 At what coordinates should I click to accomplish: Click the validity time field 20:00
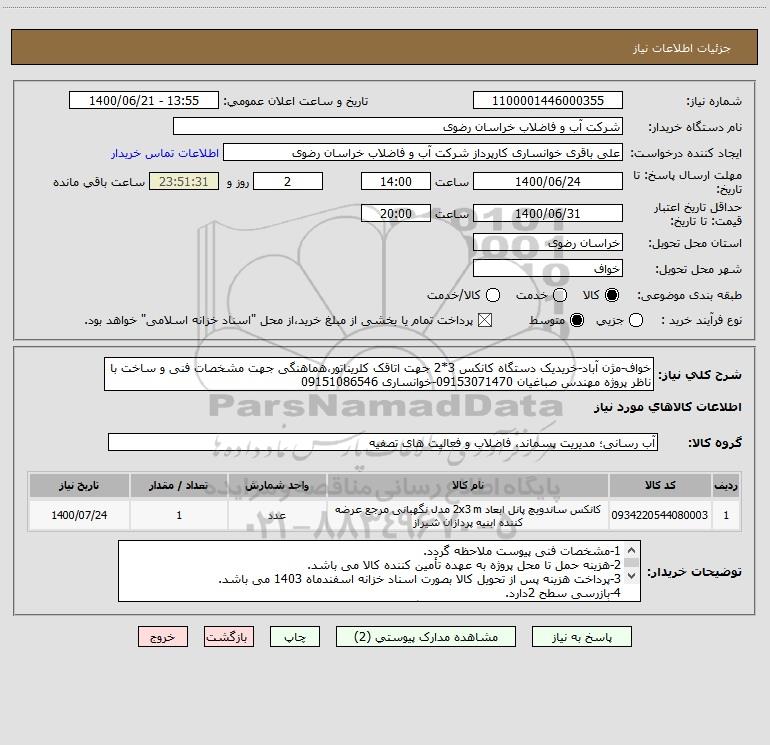click(x=396, y=214)
